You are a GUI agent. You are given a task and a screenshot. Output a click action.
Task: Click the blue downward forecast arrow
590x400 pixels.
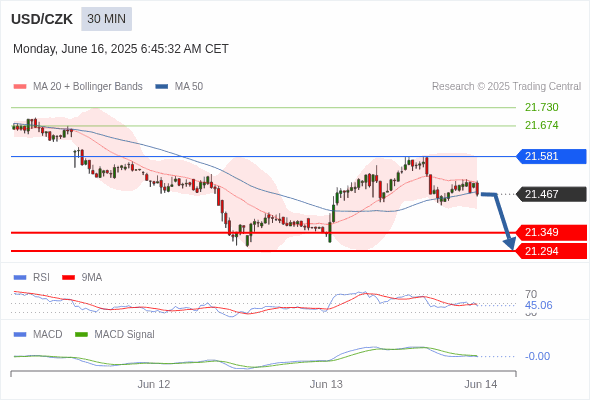click(x=499, y=220)
